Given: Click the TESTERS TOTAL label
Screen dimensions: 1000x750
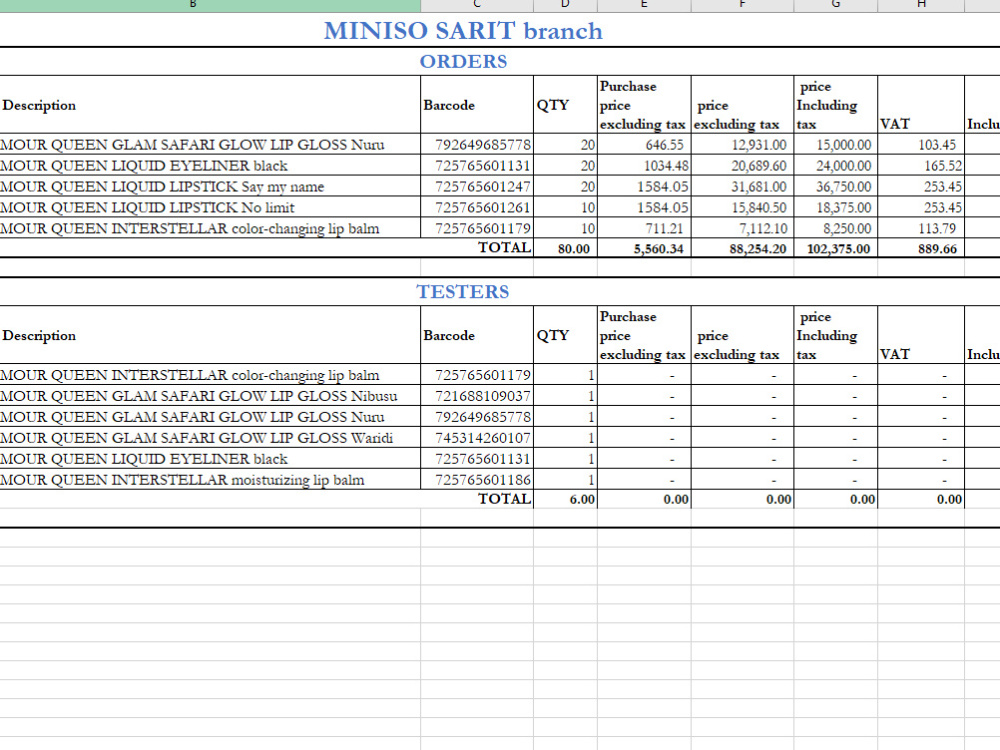Looking at the screenshot, I should pos(504,499).
